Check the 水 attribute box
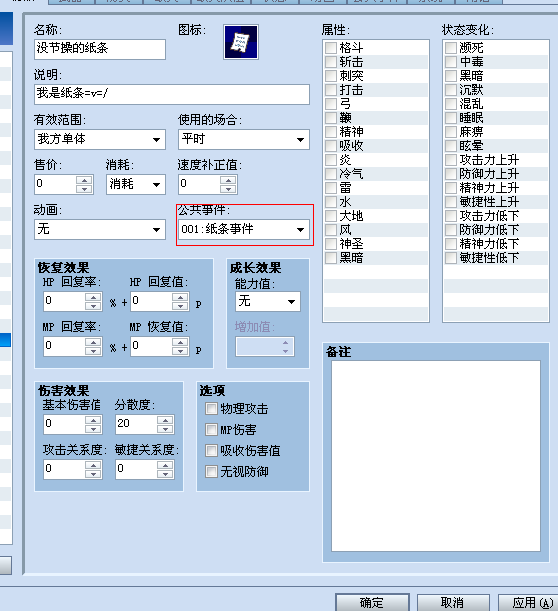 (331, 202)
